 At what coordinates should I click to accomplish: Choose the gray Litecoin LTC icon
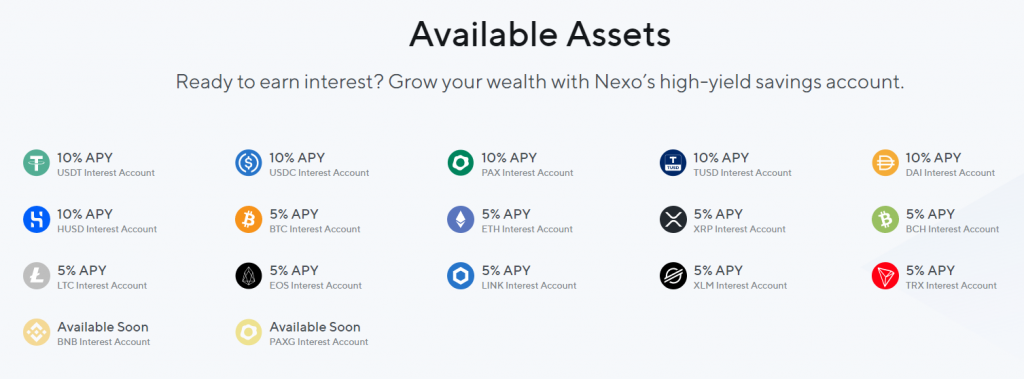pyautogui.click(x=37, y=276)
